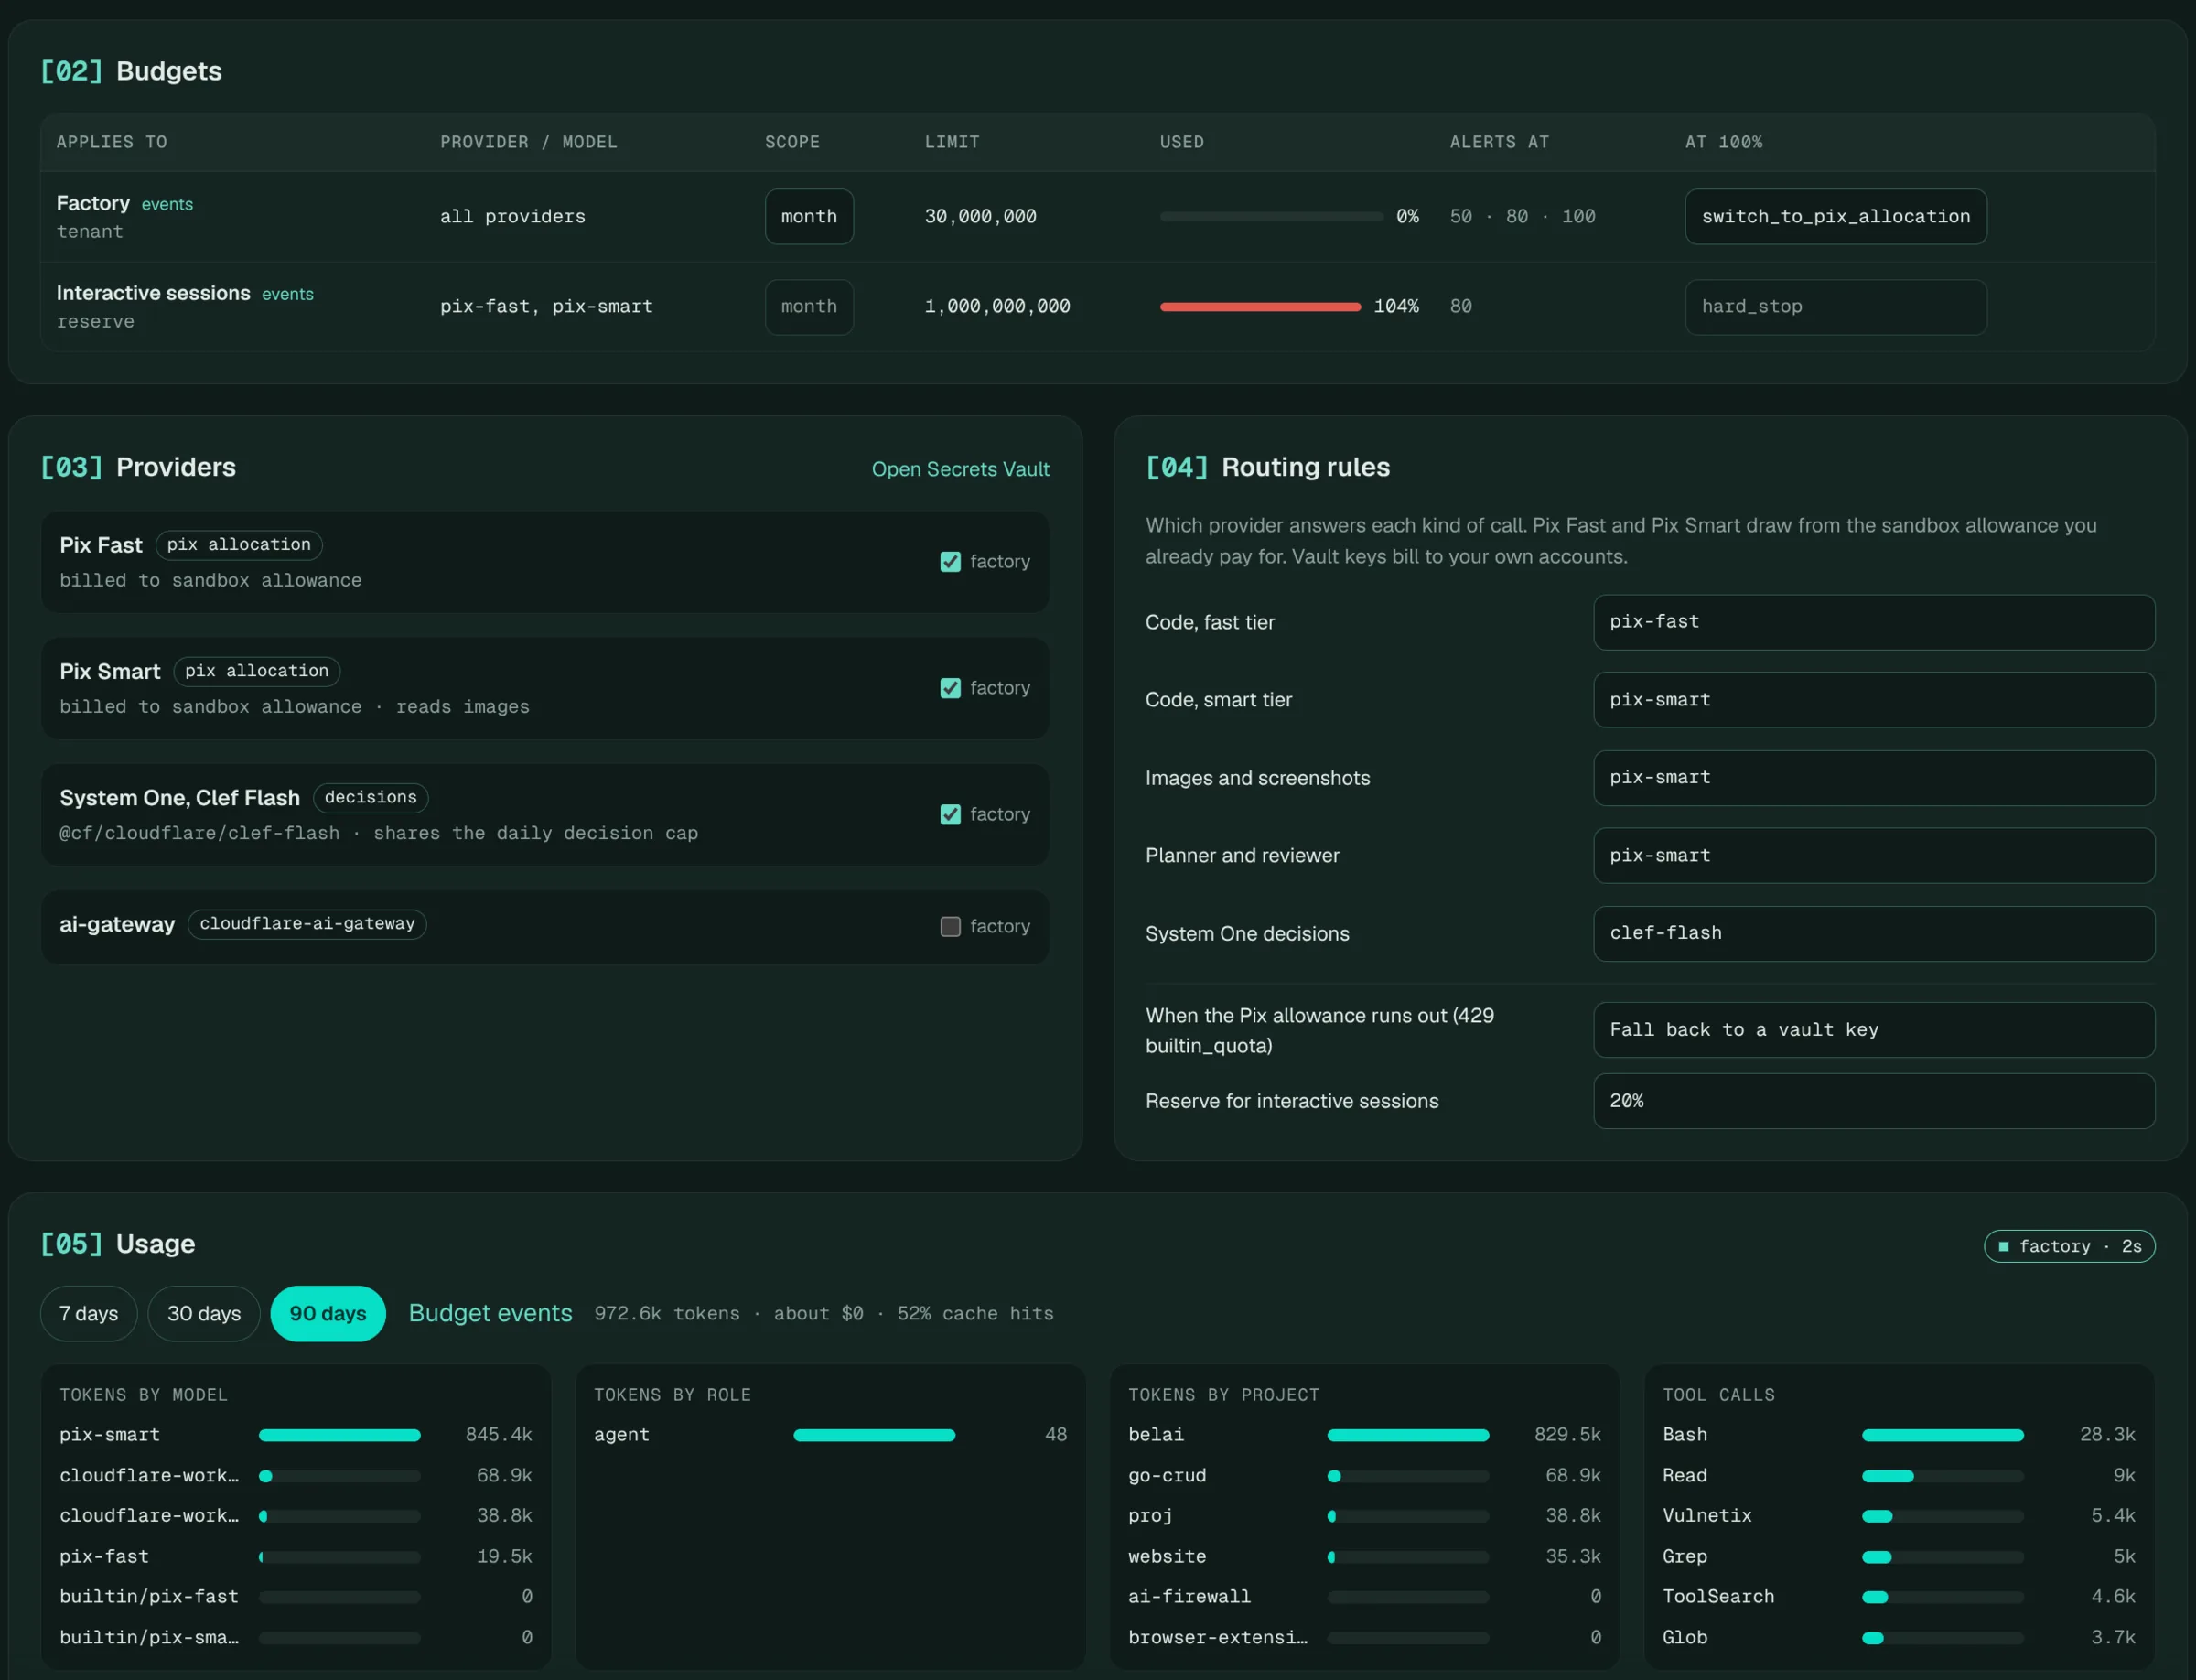
Task: Click the decisions tag on System One
Action: [370, 797]
